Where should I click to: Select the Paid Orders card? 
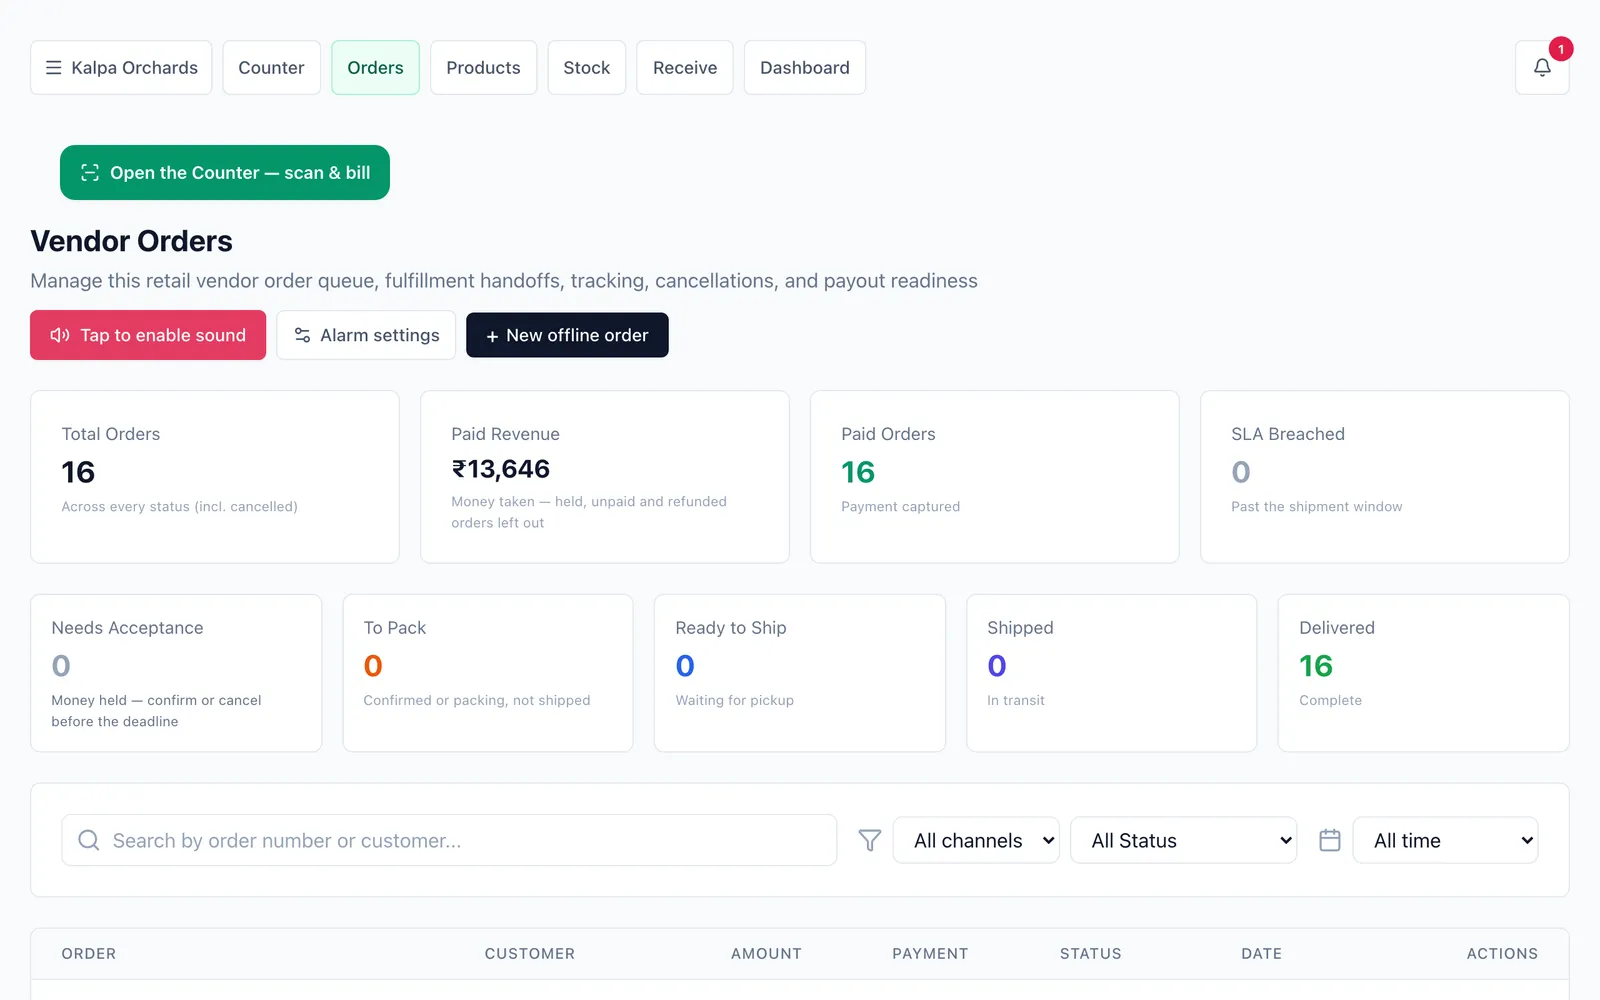pyautogui.click(x=995, y=477)
